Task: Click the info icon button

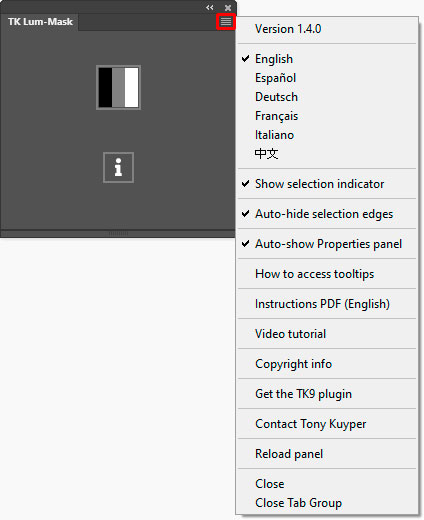Action: (118, 167)
